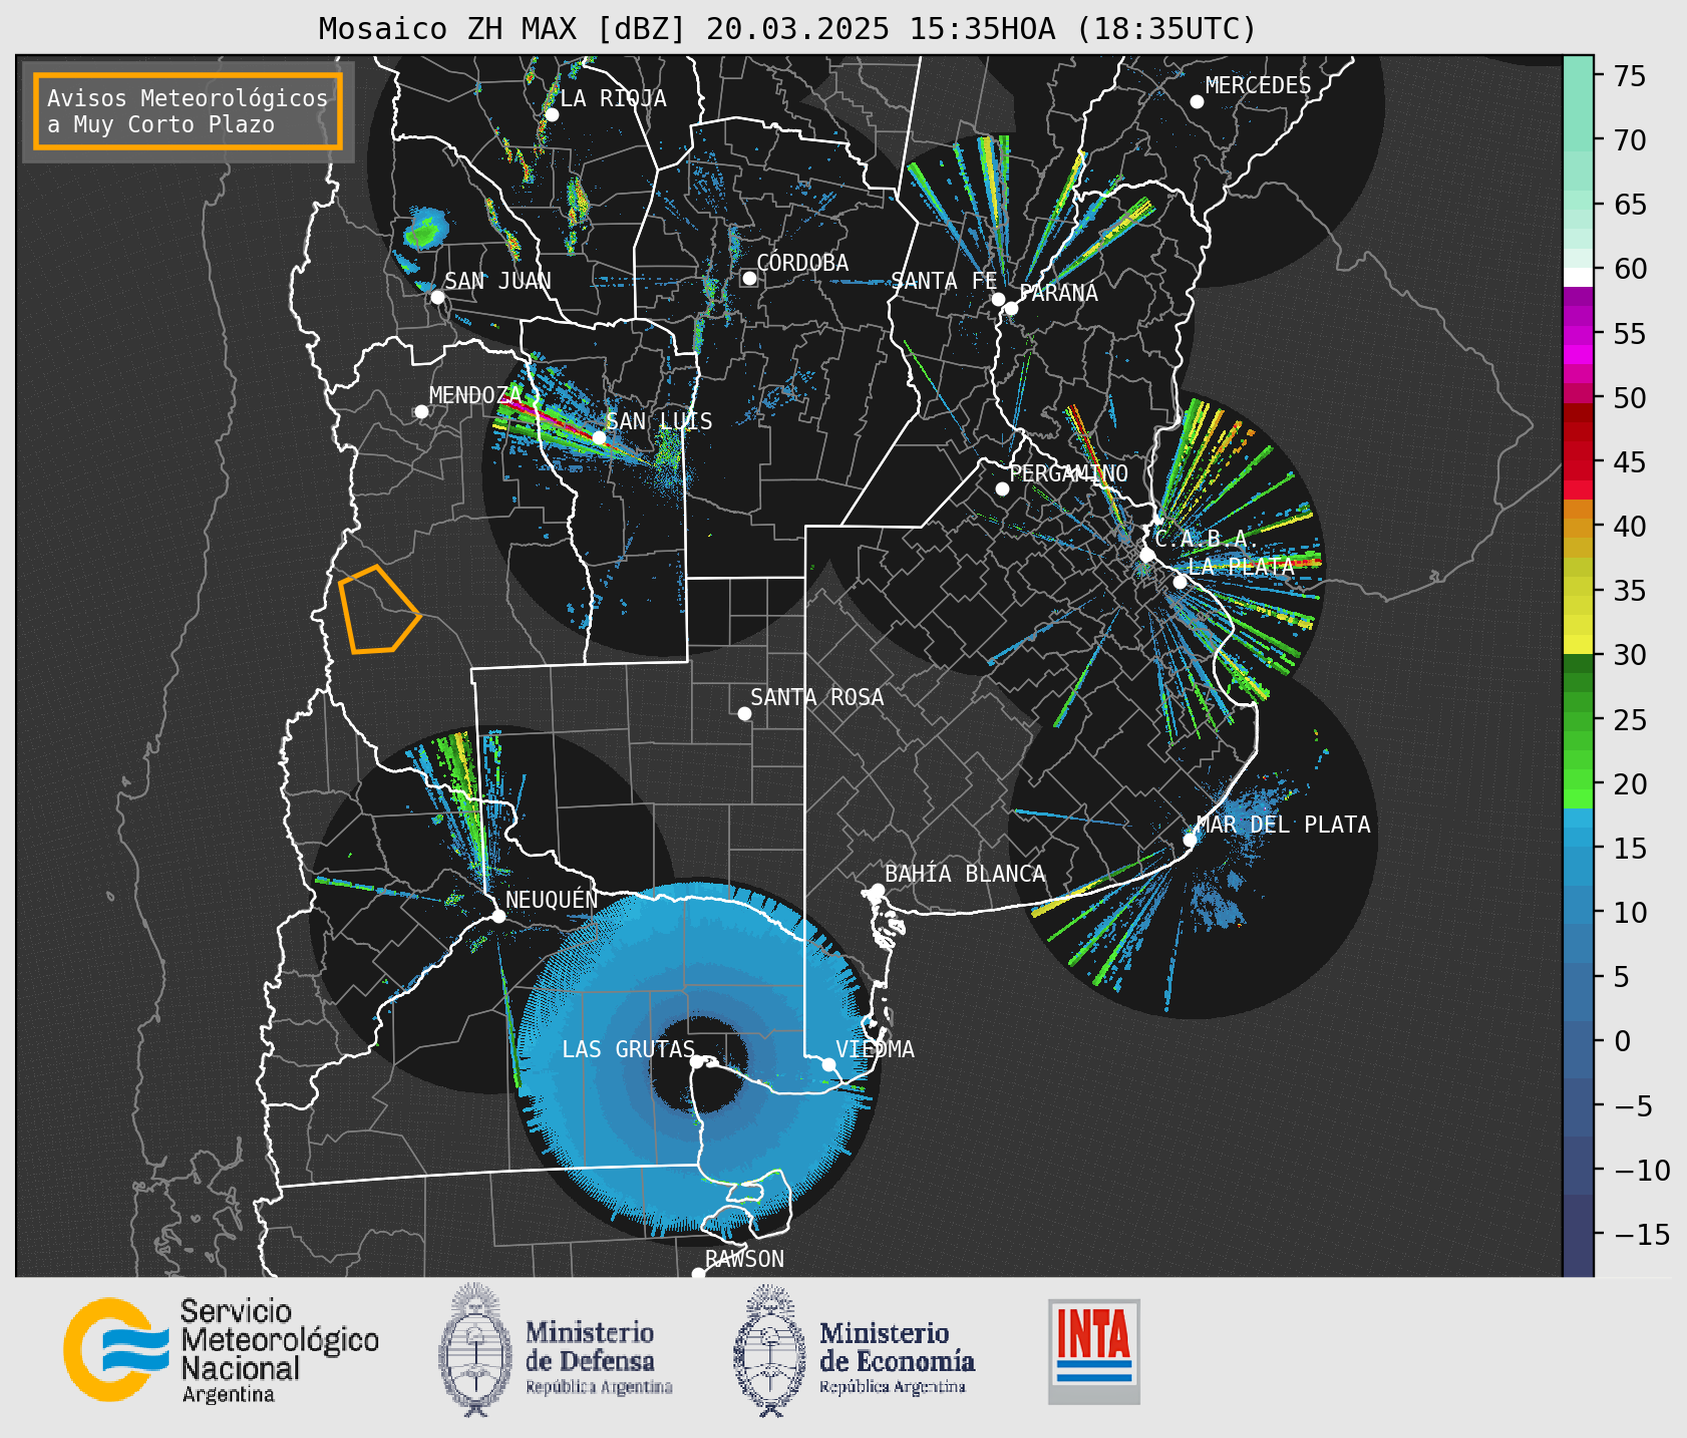This screenshot has width=1687, height=1438.
Task: Click the map title Mosaico ZH MAX
Action: 787,28
